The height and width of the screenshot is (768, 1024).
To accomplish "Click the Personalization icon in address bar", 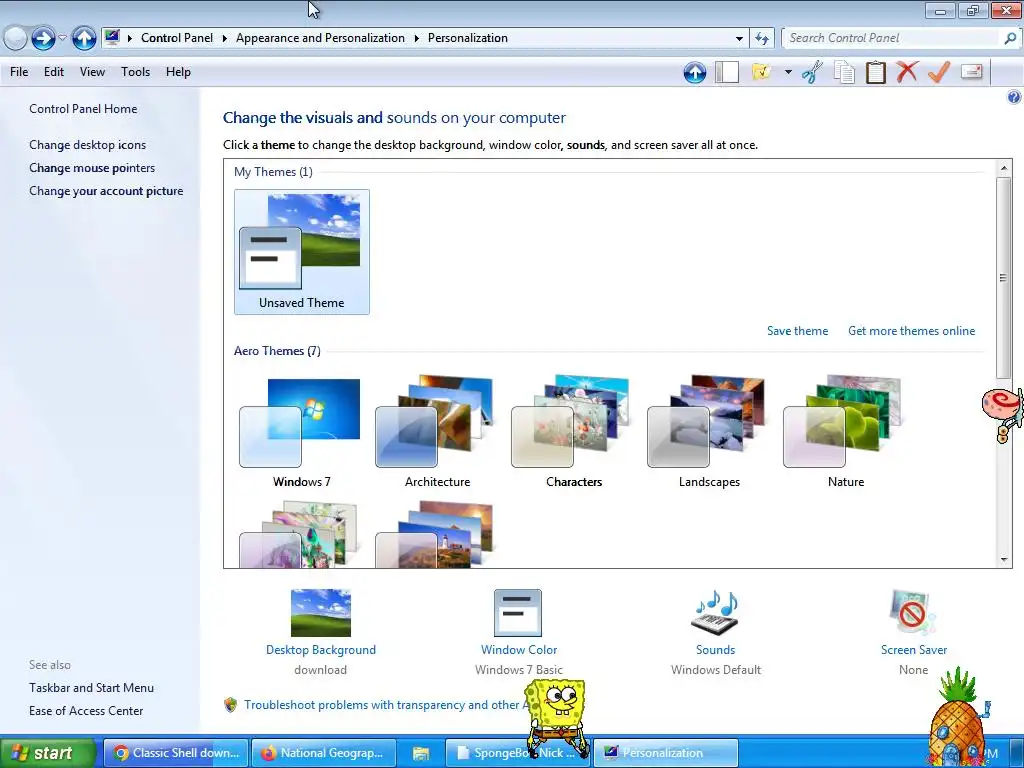I will click(x=112, y=37).
